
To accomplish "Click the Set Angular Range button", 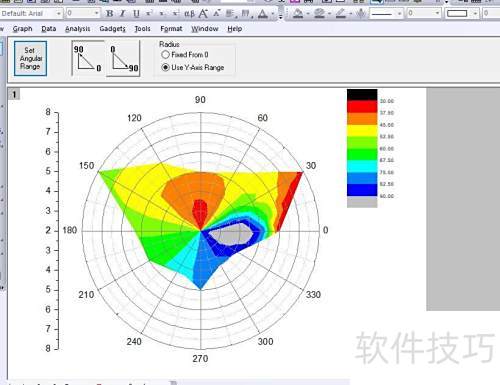I will click(x=30, y=58).
